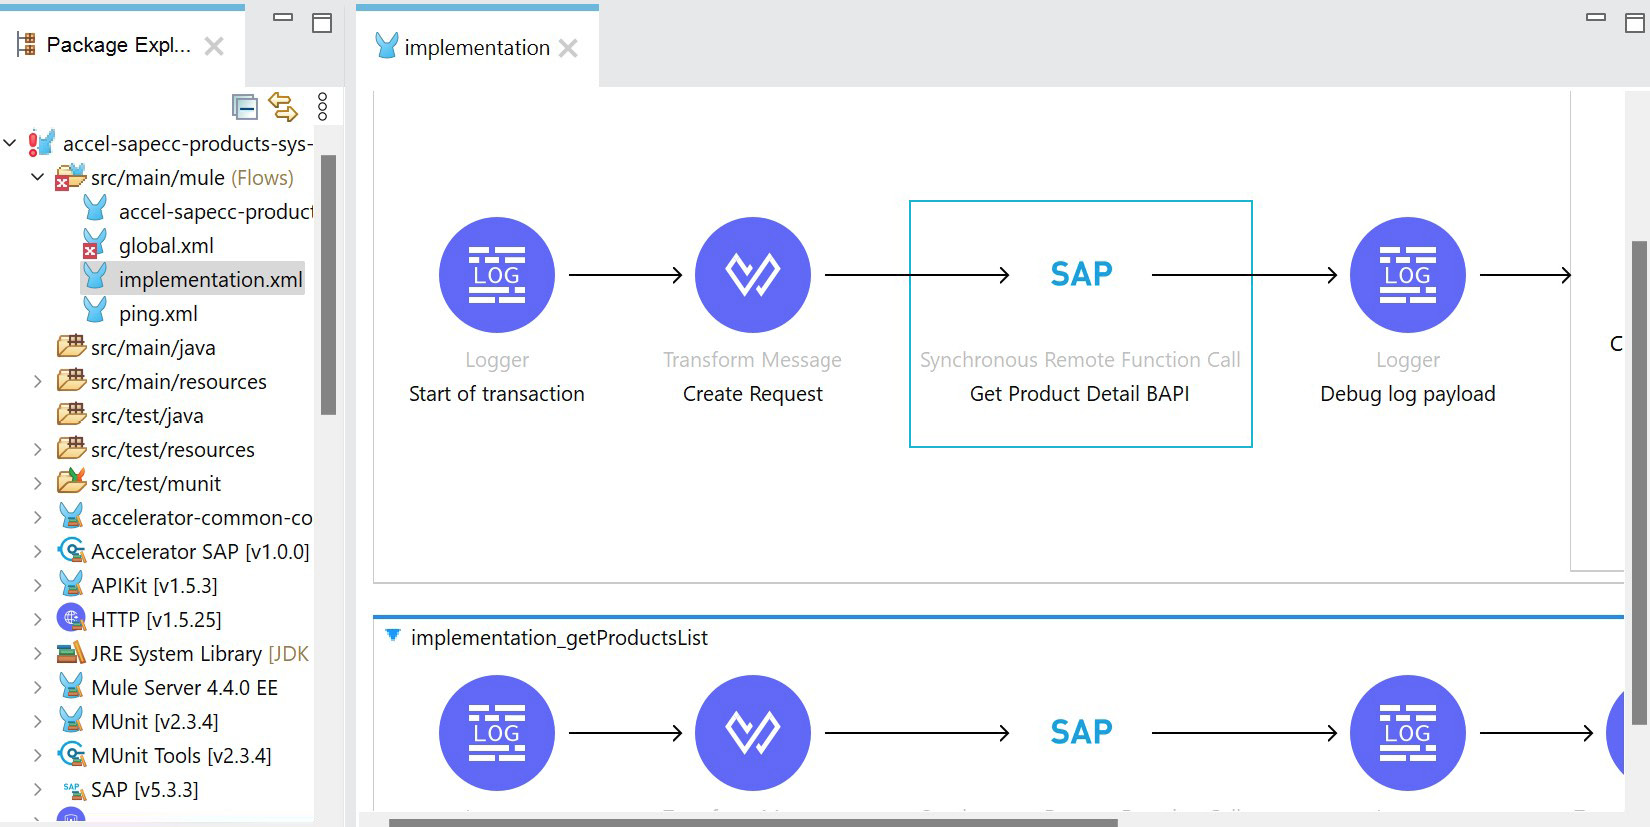
Task: Collapse the src/main/mule folder
Action: (38, 177)
